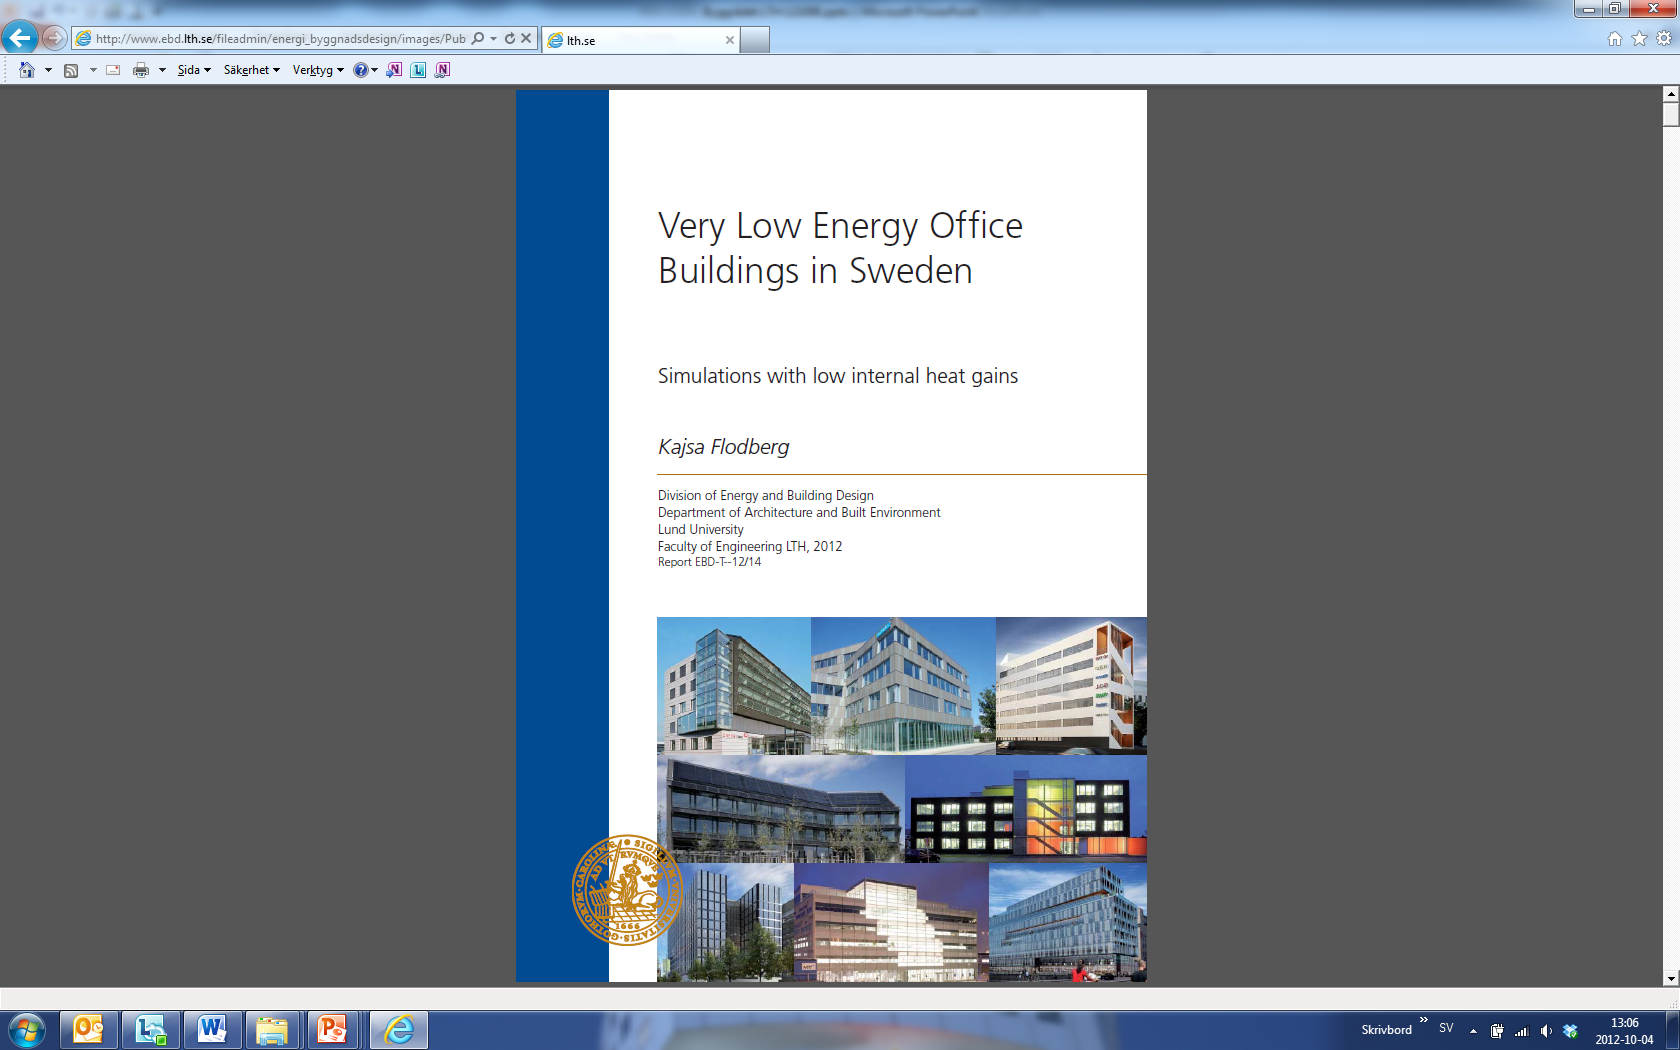This screenshot has height=1050, width=1680.
Task: Click the bottom-right glass building photo
Action: pyautogui.click(x=1068, y=922)
